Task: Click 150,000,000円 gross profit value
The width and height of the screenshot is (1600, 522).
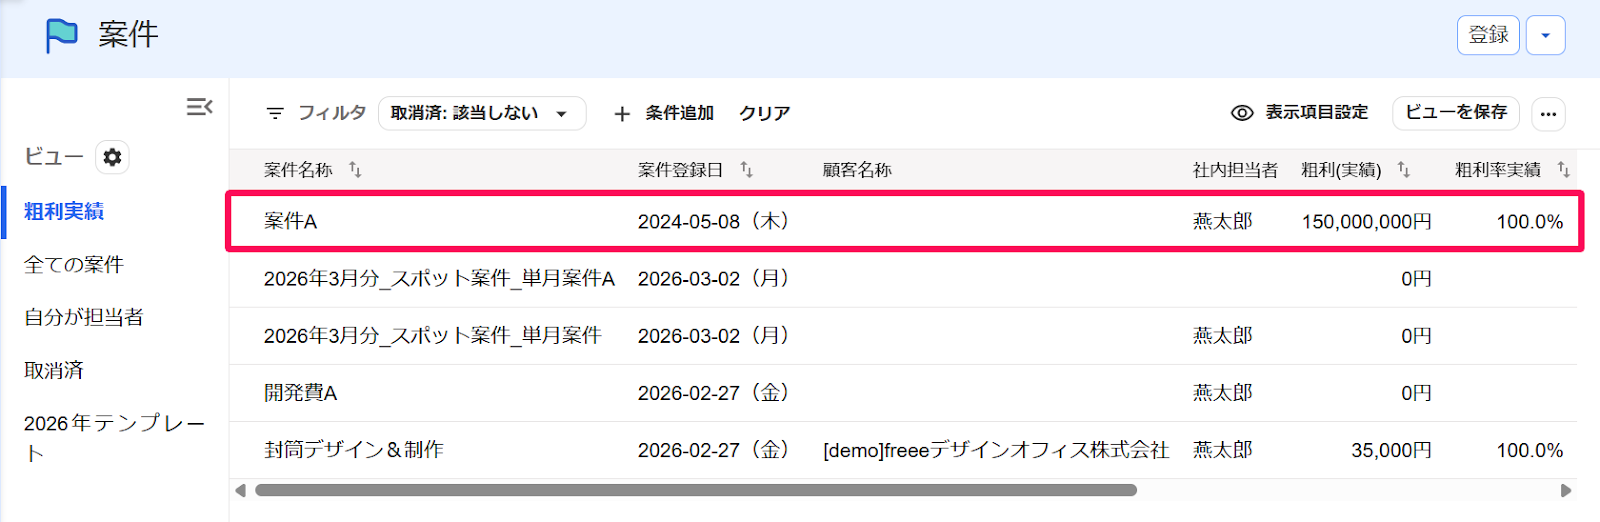Action: tap(1366, 222)
